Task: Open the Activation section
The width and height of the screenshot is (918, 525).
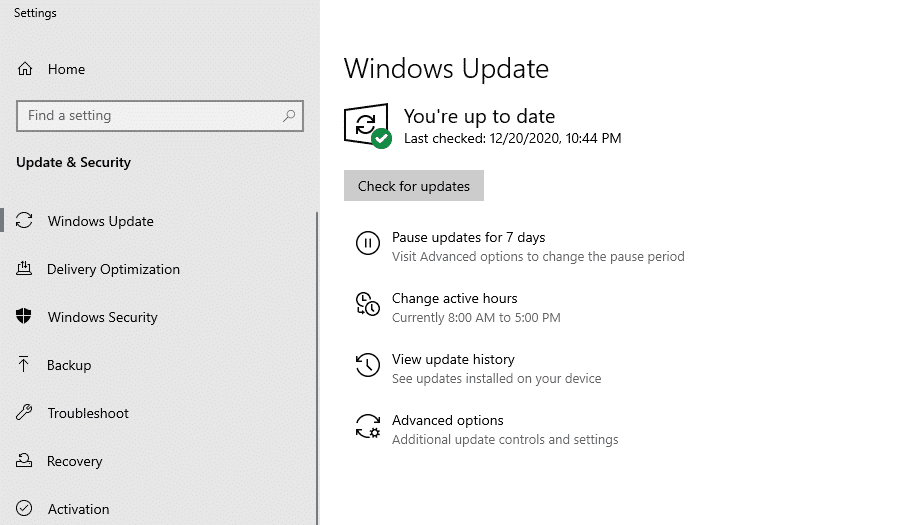Action: [x=78, y=509]
